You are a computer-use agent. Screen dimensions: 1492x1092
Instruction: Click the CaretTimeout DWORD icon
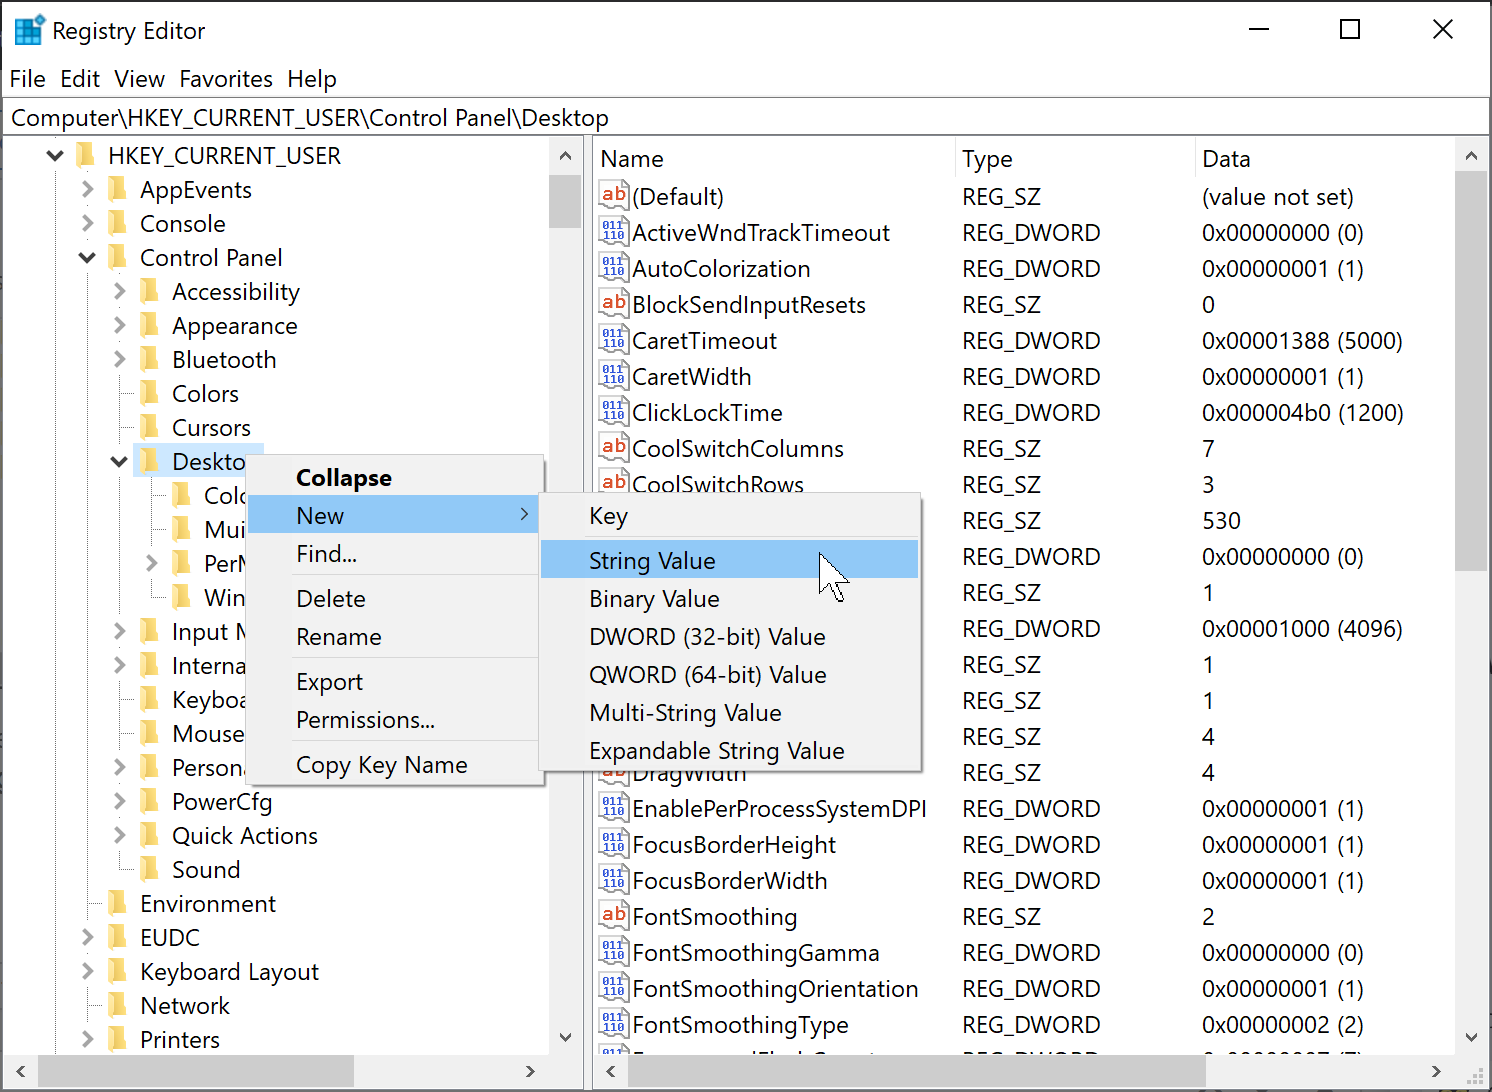(614, 340)
